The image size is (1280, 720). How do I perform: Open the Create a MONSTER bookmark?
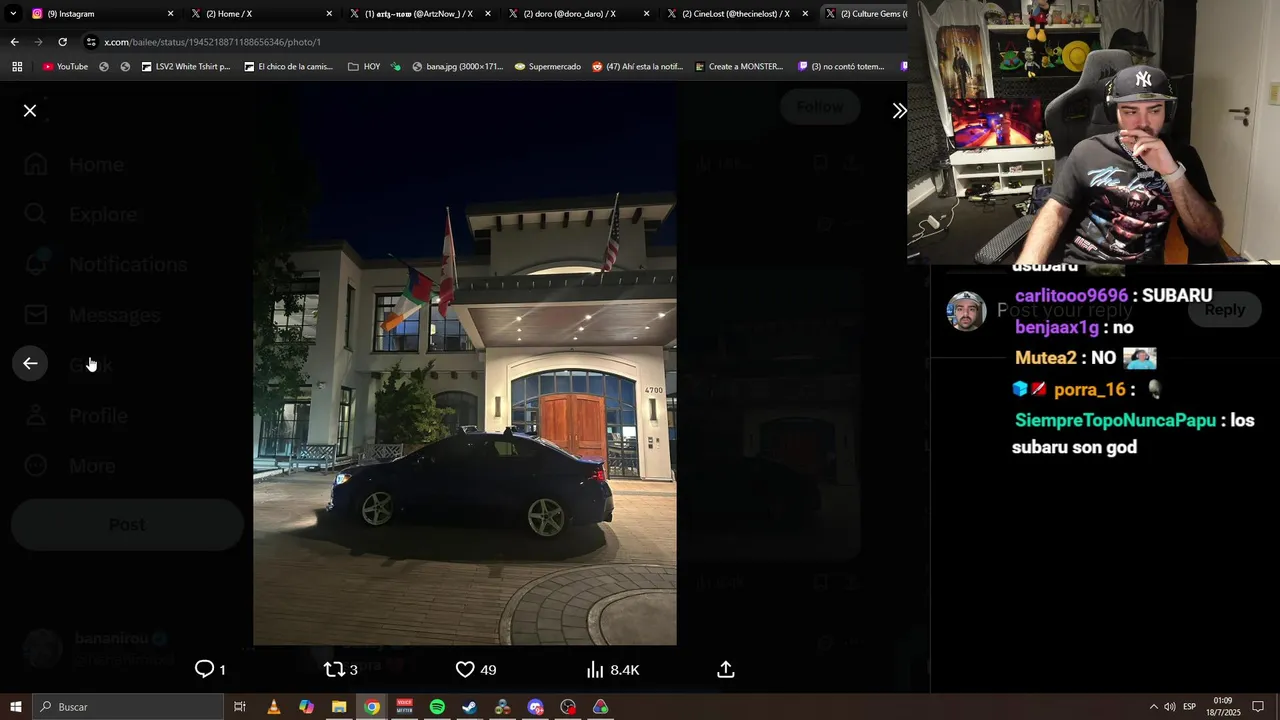738,67
